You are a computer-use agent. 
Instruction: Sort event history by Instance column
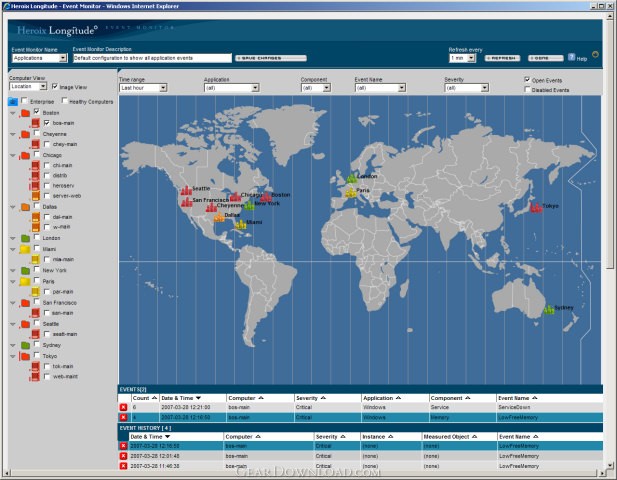(377, 437)
